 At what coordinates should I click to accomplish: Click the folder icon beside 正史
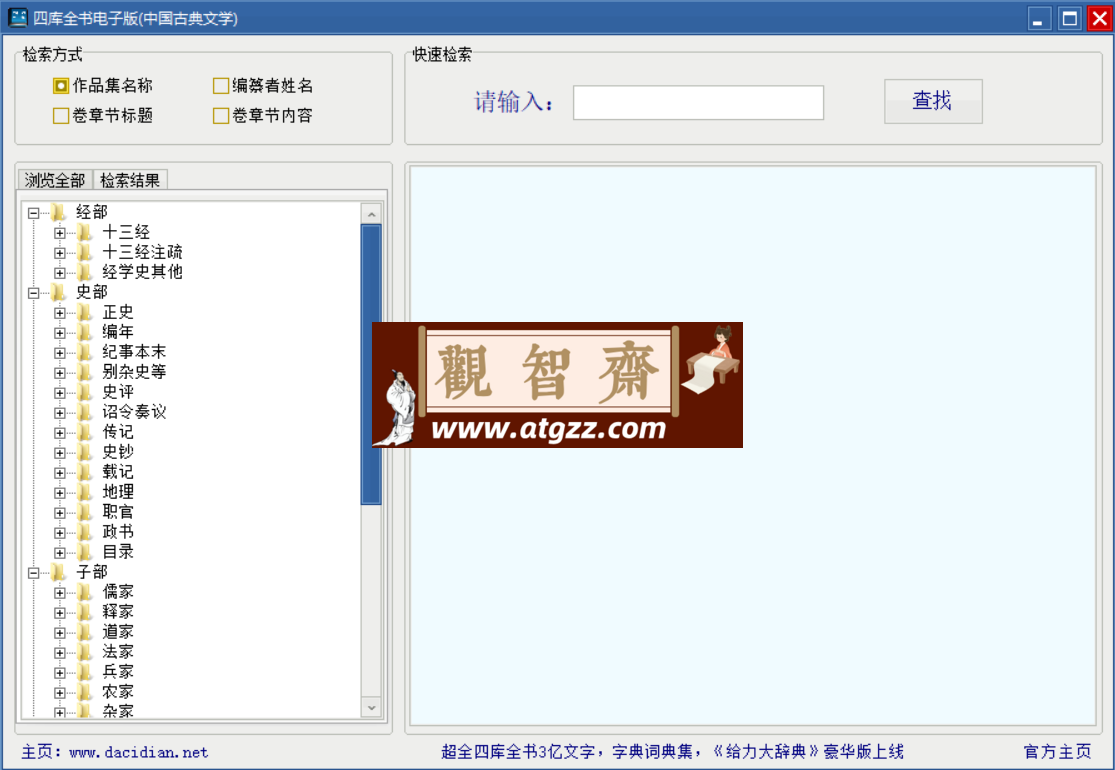85,312
